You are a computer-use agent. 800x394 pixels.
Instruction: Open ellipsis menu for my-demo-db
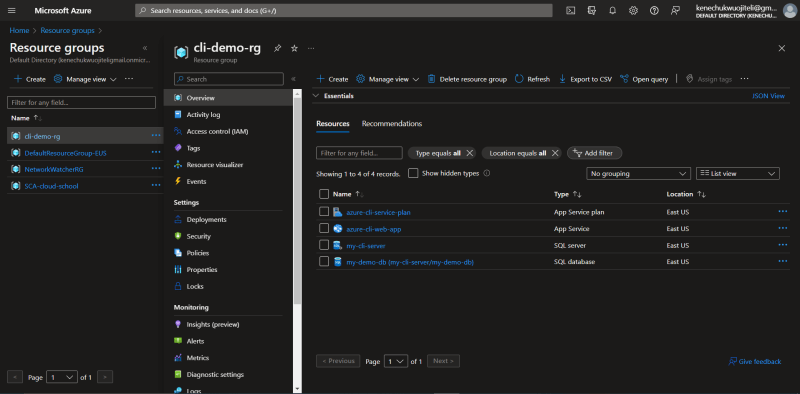(783, 261)
